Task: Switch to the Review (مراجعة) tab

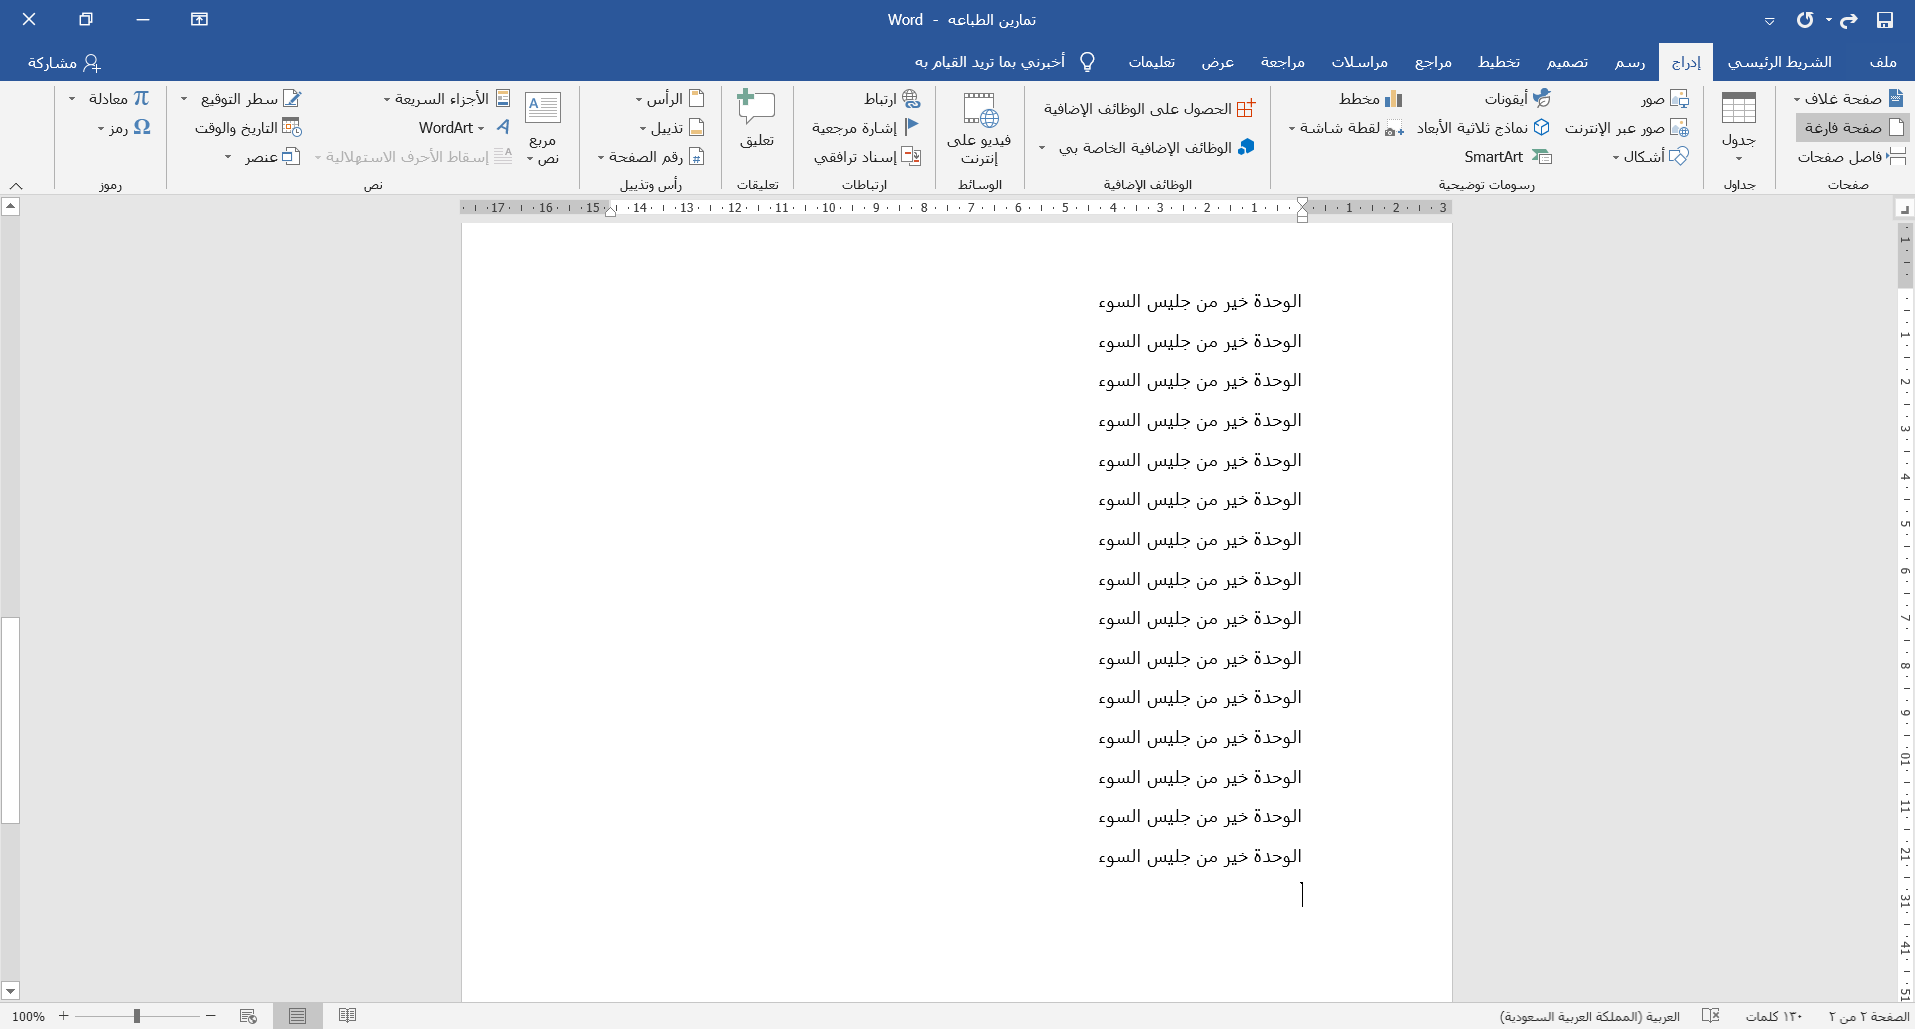Action: pyautogui.click(x=1282, y=62)
